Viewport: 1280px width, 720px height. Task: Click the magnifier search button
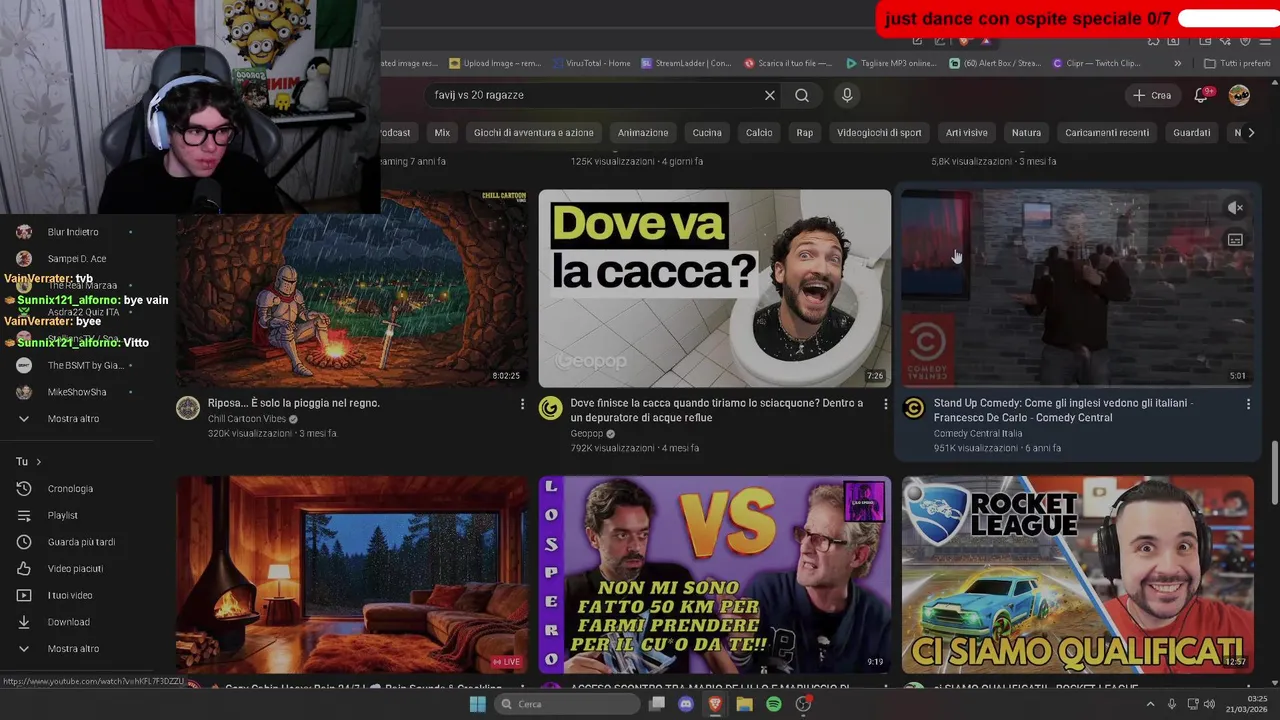[x=802, y=95]
